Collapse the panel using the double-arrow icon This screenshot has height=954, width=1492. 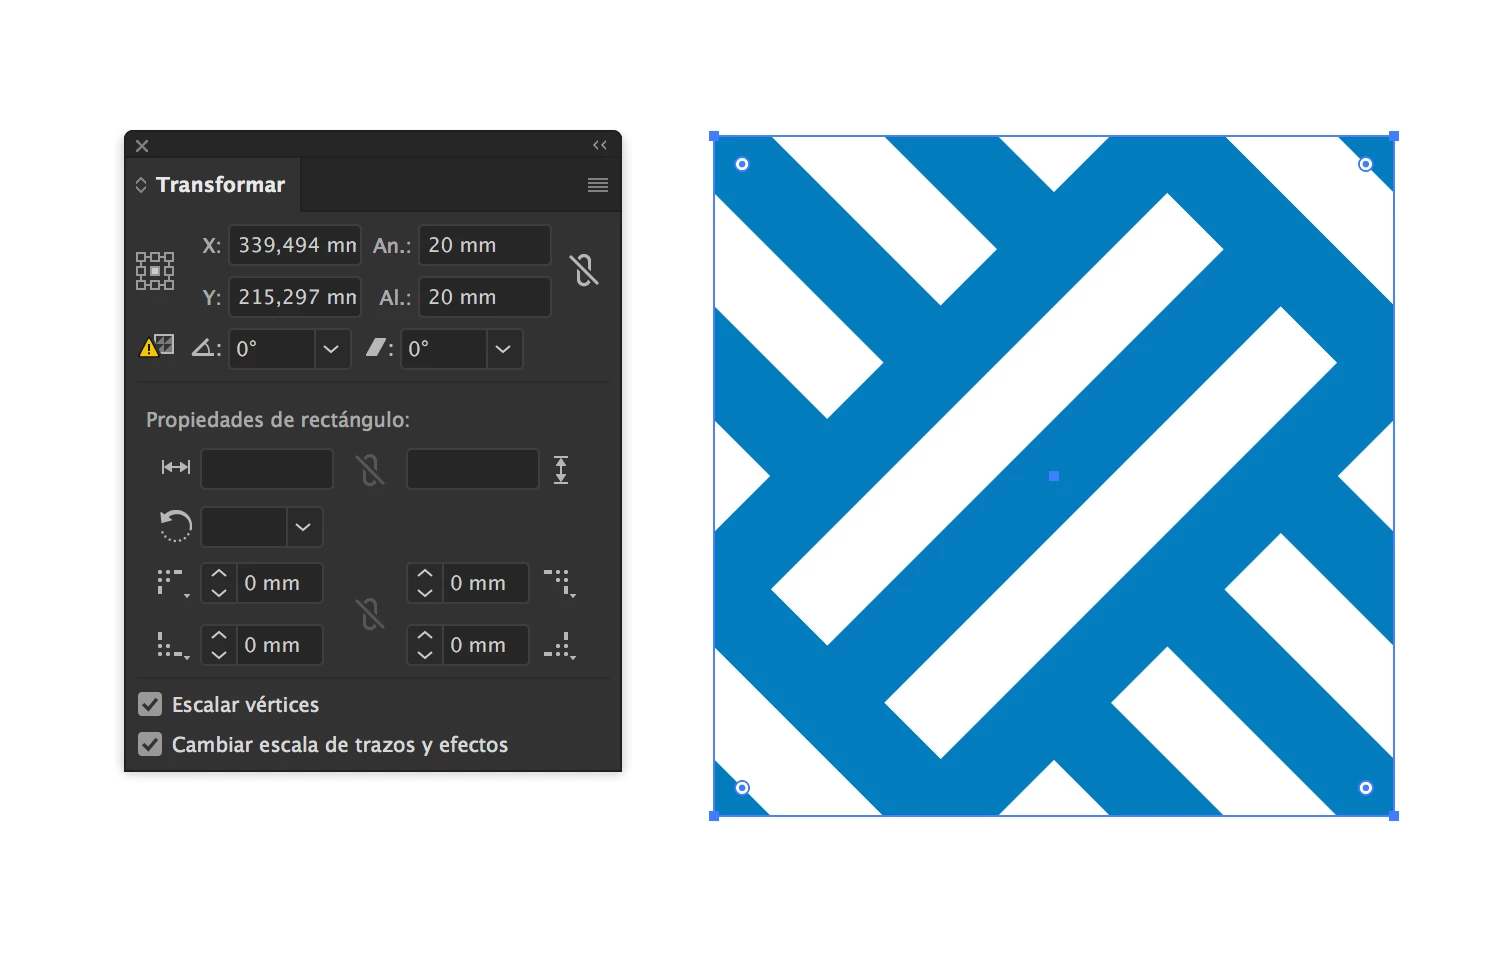click(x=600, y=145)
